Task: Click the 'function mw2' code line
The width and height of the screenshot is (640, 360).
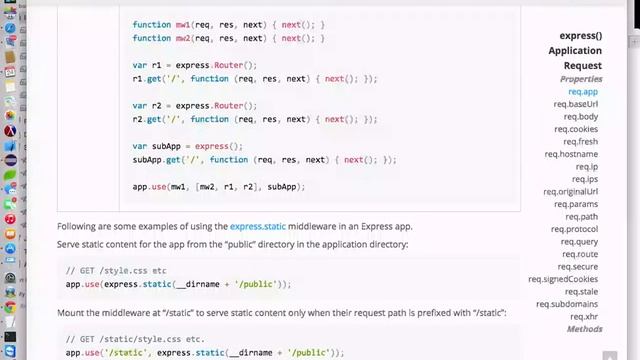Action: pos(229,38)
